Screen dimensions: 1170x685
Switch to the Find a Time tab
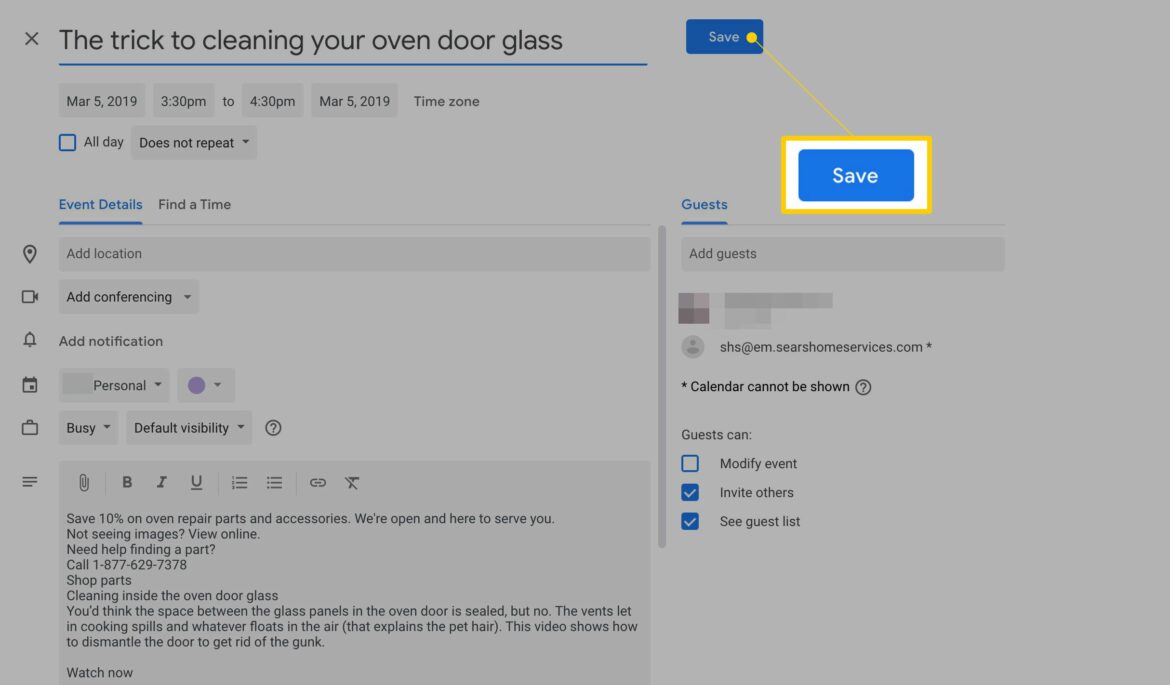click(194, 204)
